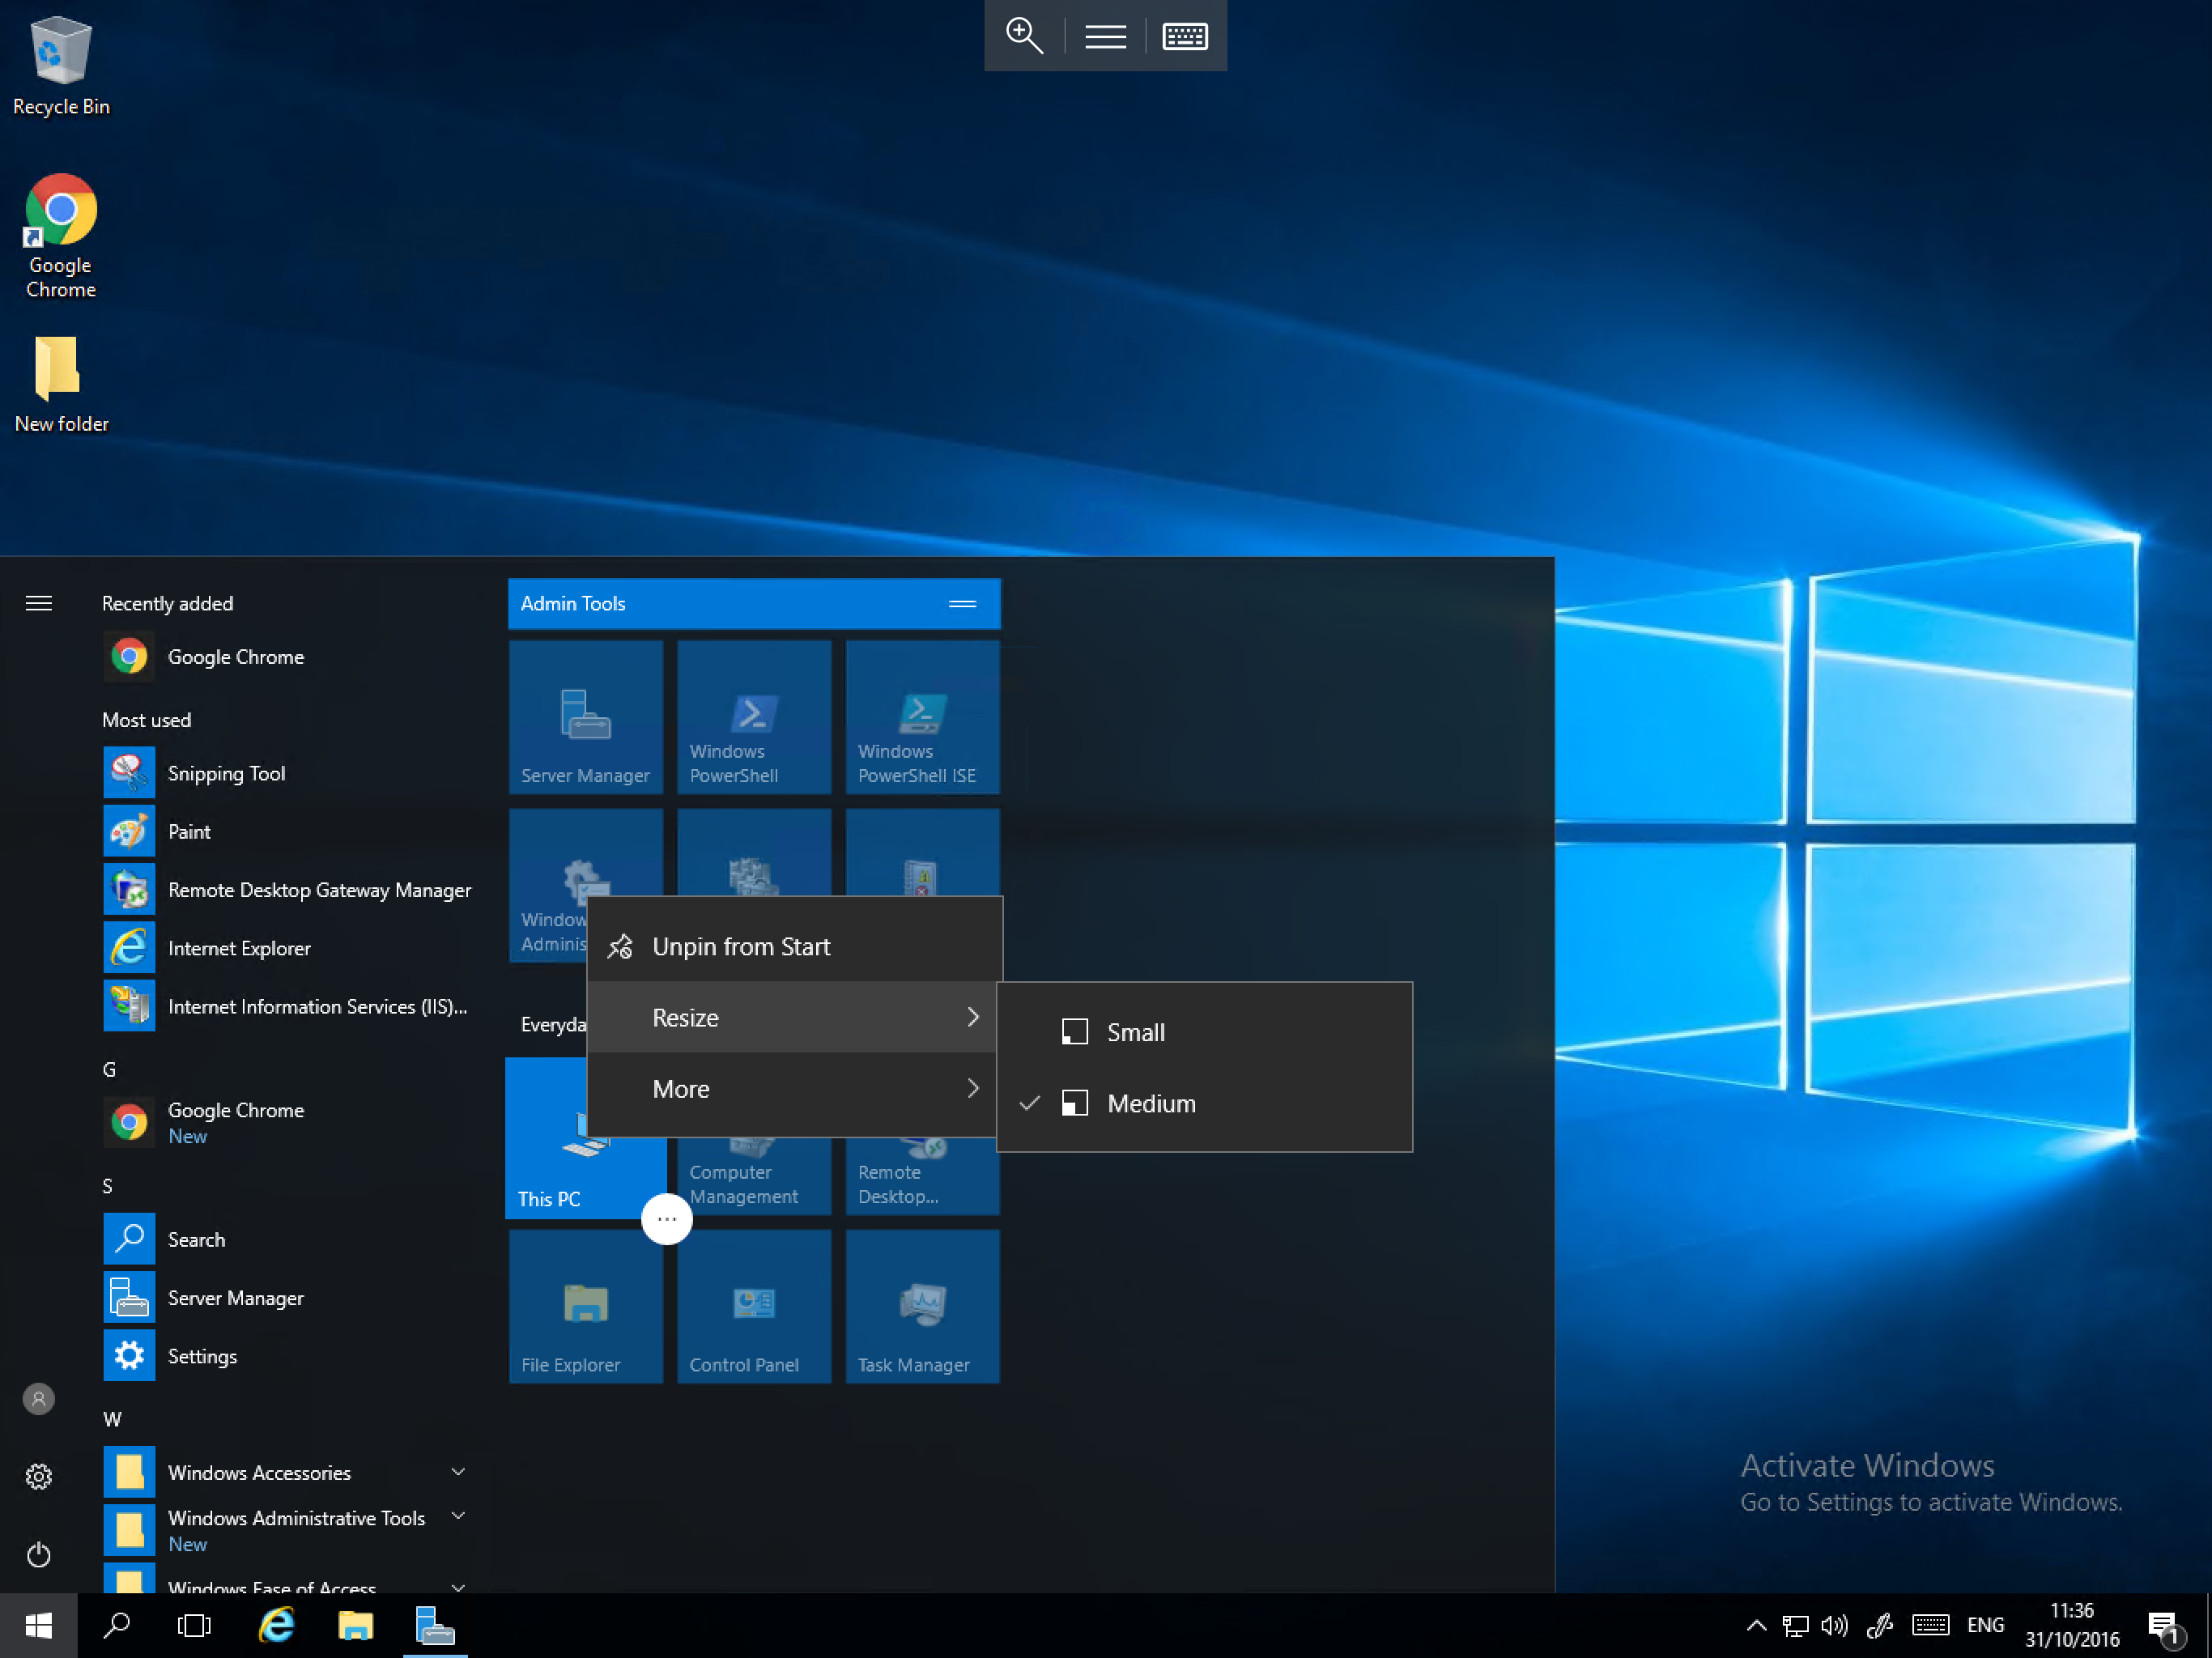Viewport: 2212px width, 1658px height.
Task: Open the Control Panel tile
Action: tap(754, 1306)
